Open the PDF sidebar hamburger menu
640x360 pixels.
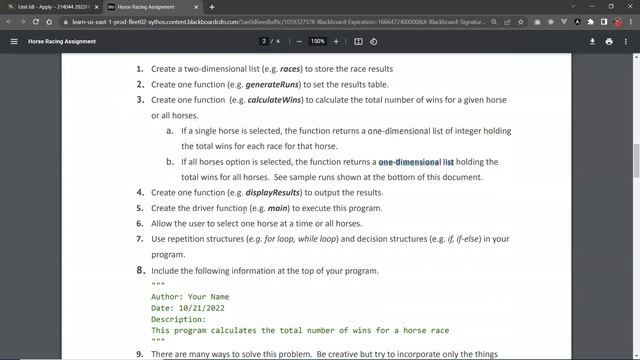(14, 41)
